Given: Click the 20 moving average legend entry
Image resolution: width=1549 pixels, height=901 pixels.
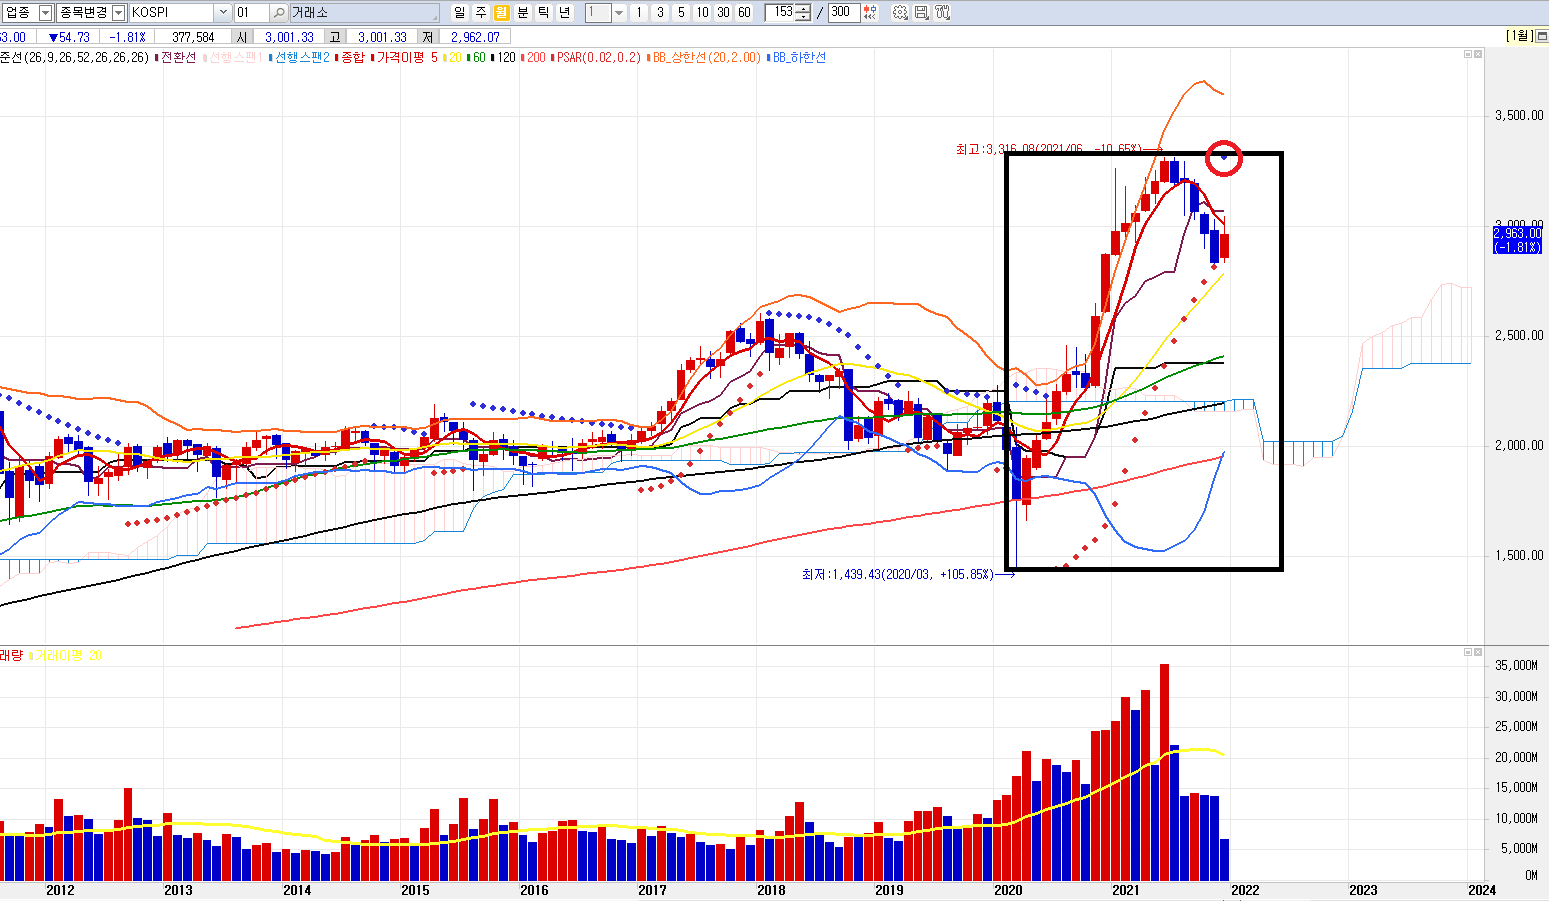Looking at the screenshot, I should point(453,58).
